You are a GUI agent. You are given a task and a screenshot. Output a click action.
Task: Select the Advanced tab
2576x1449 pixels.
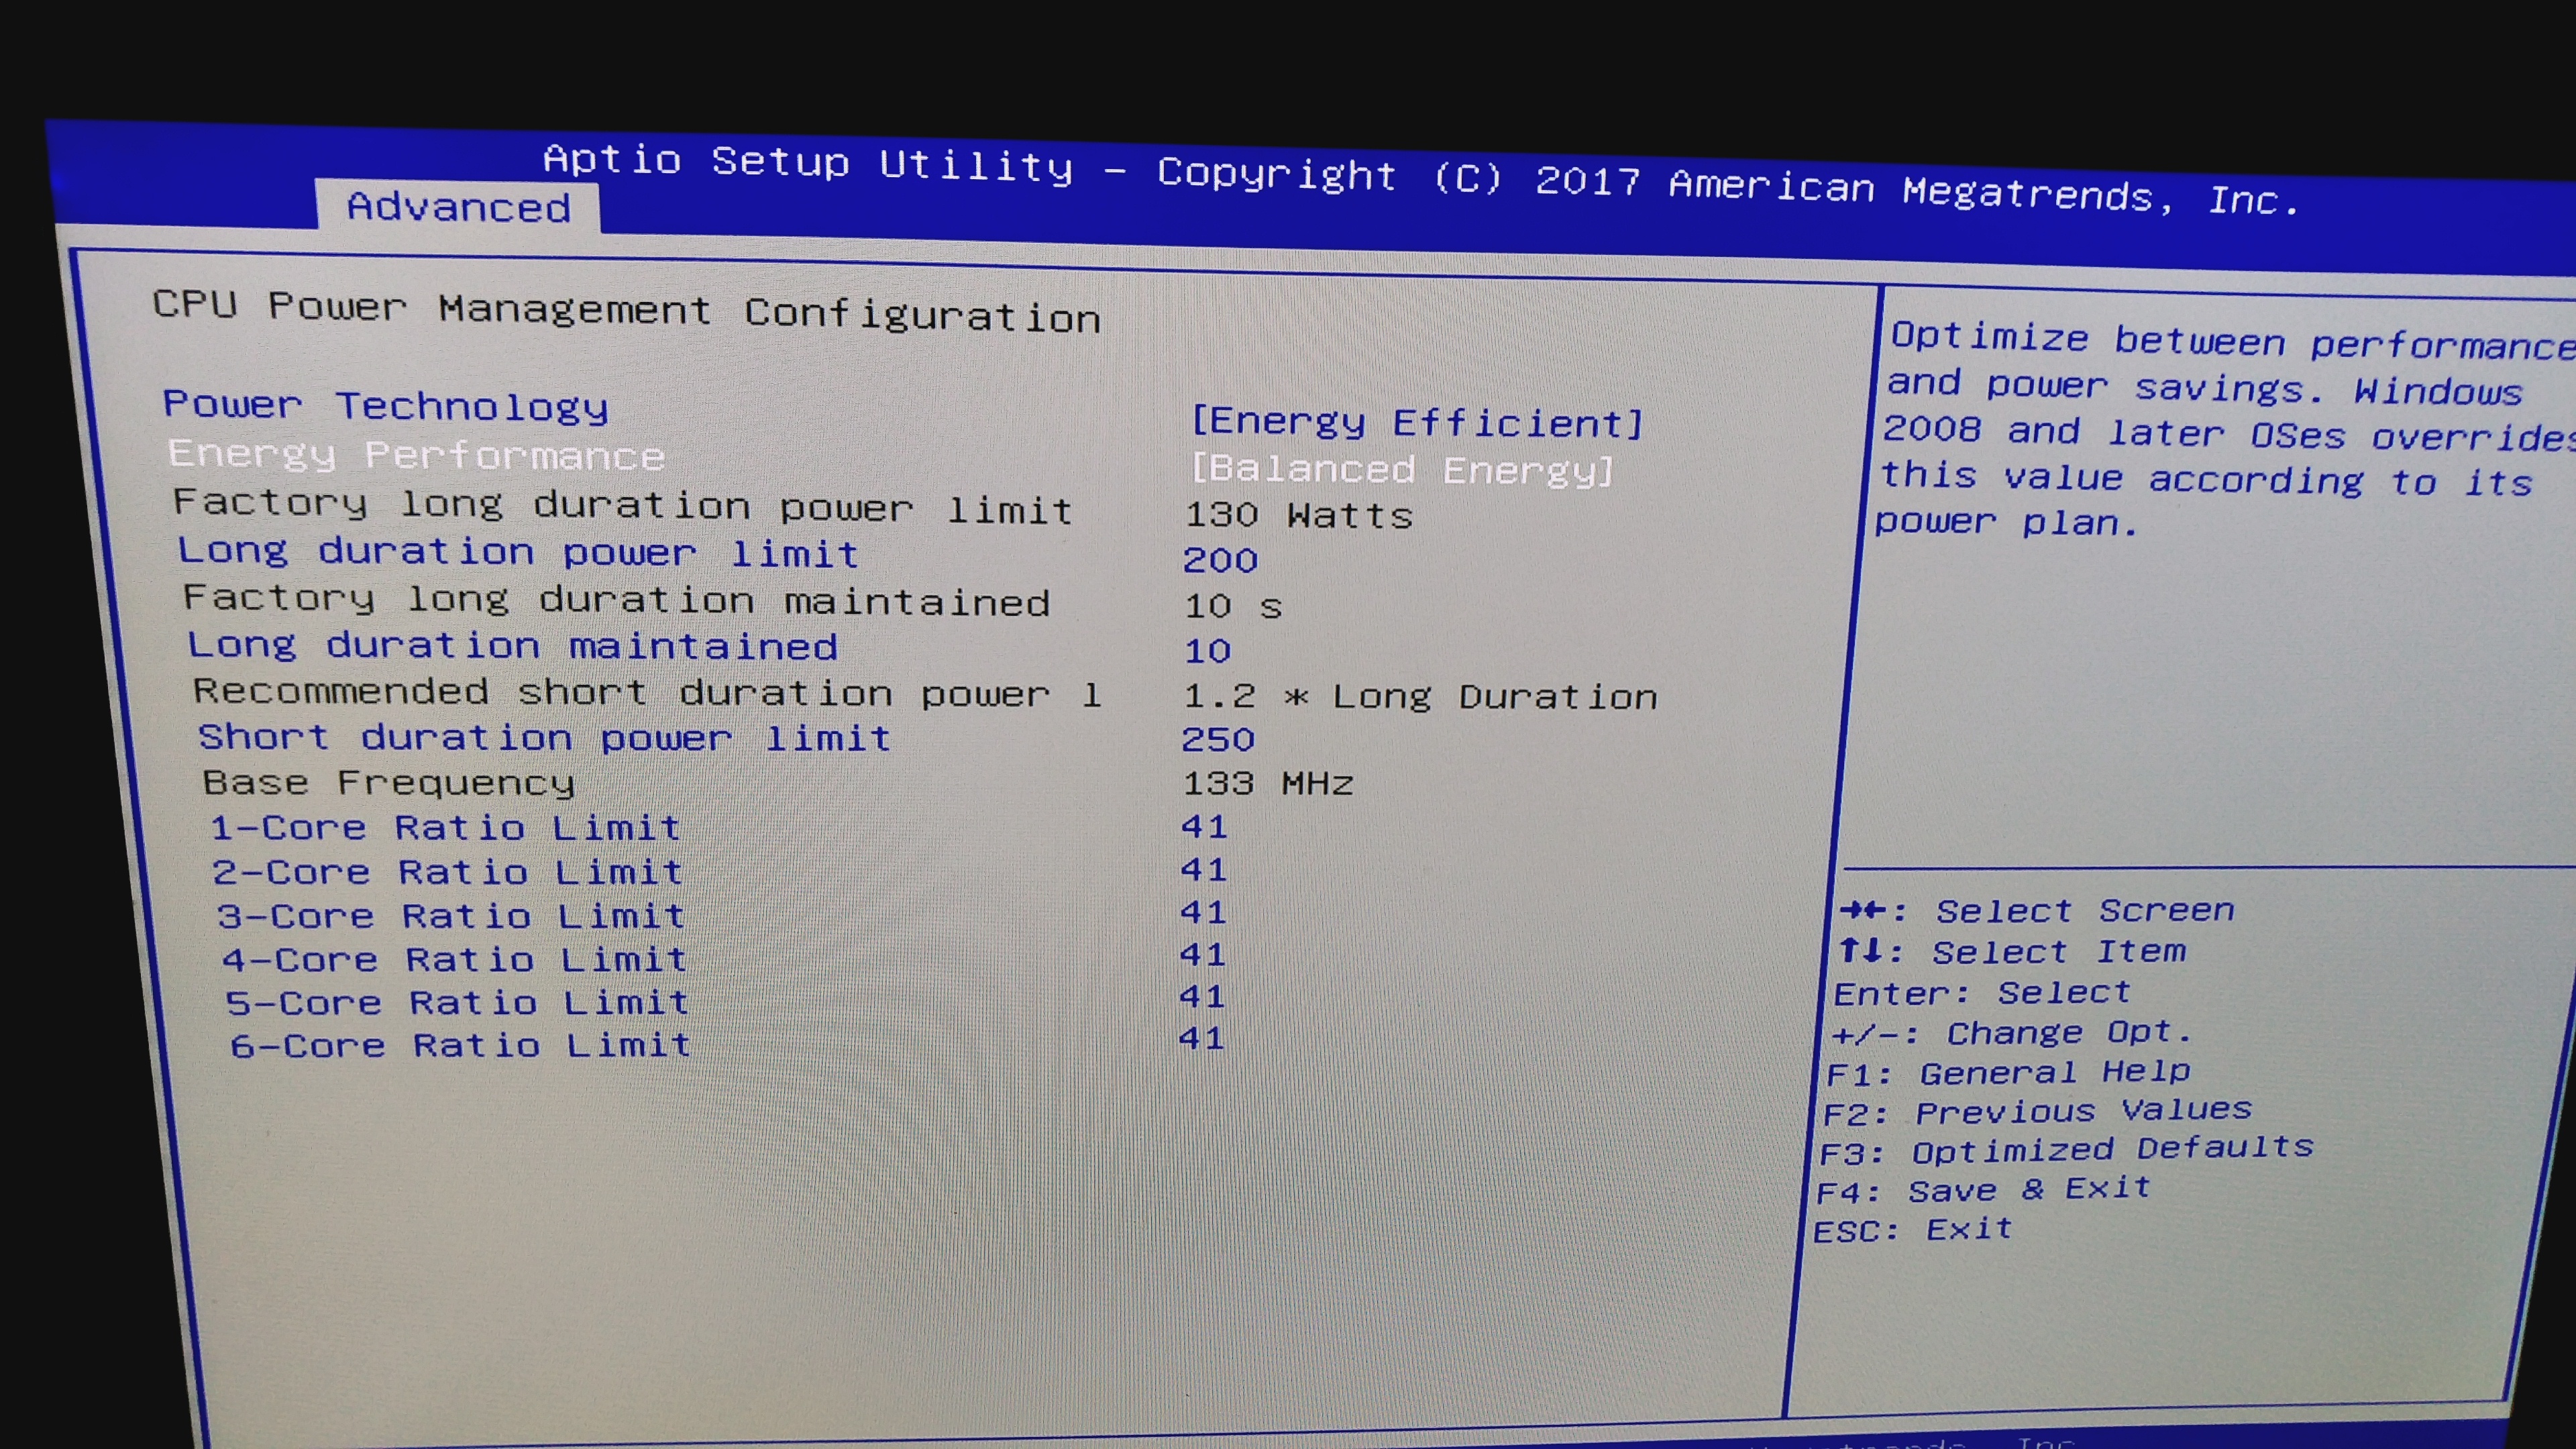(458, 207)
